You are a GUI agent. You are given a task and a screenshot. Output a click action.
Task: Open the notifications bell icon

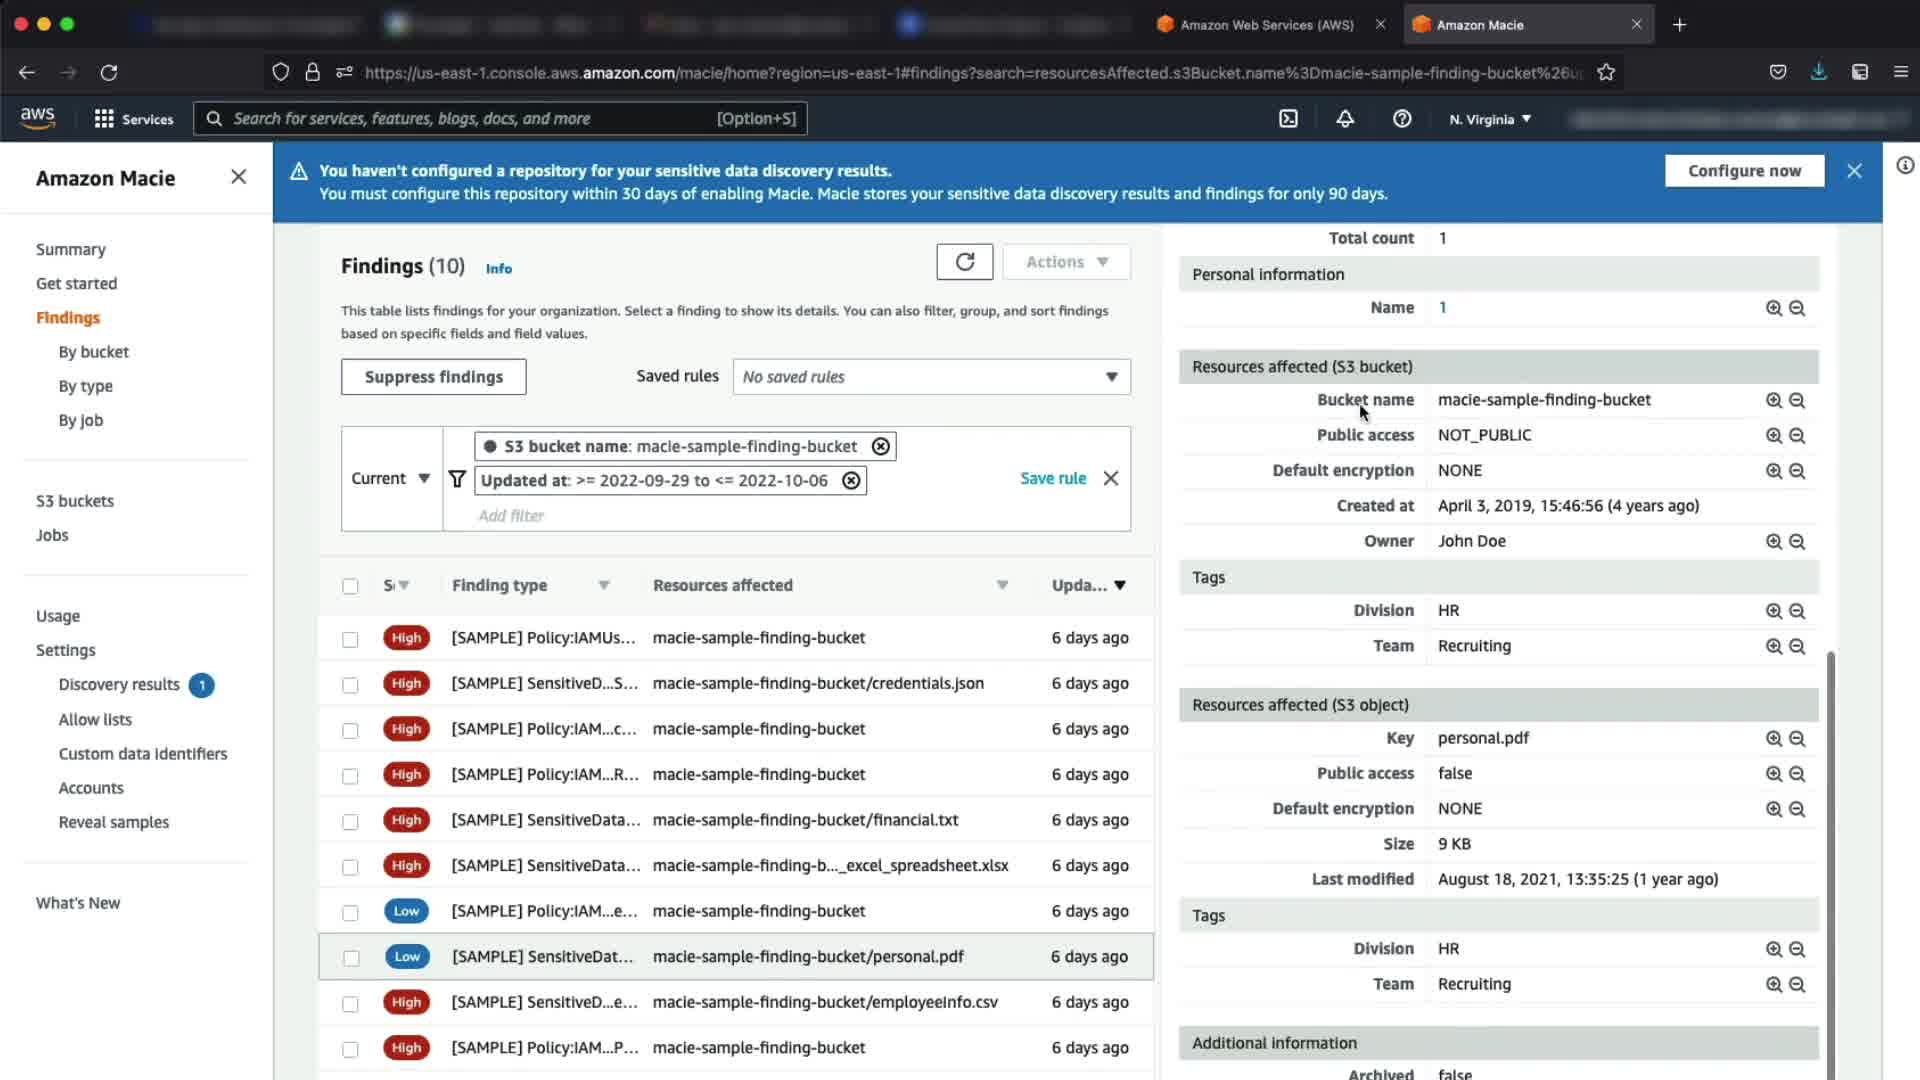click(1345, 119)
